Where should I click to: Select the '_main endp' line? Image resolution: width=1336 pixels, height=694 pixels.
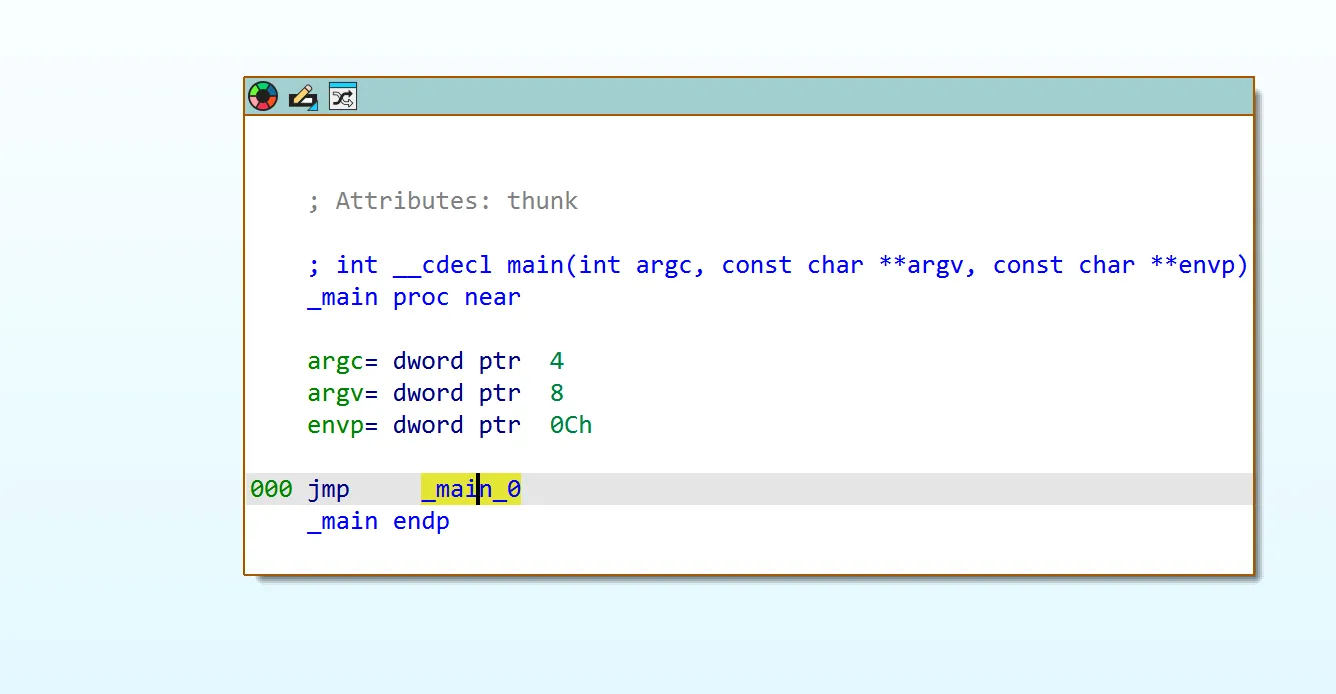(x=378, y=521)
